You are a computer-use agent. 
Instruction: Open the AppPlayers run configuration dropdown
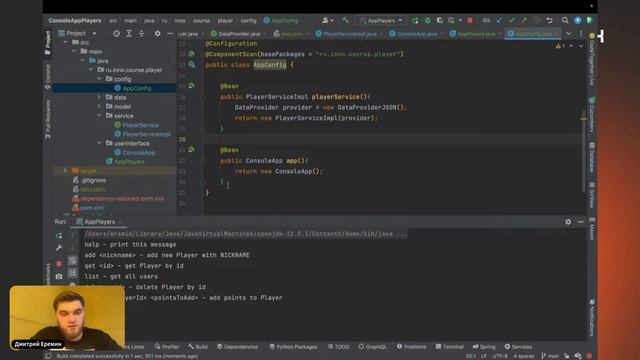tap(381, 20)
